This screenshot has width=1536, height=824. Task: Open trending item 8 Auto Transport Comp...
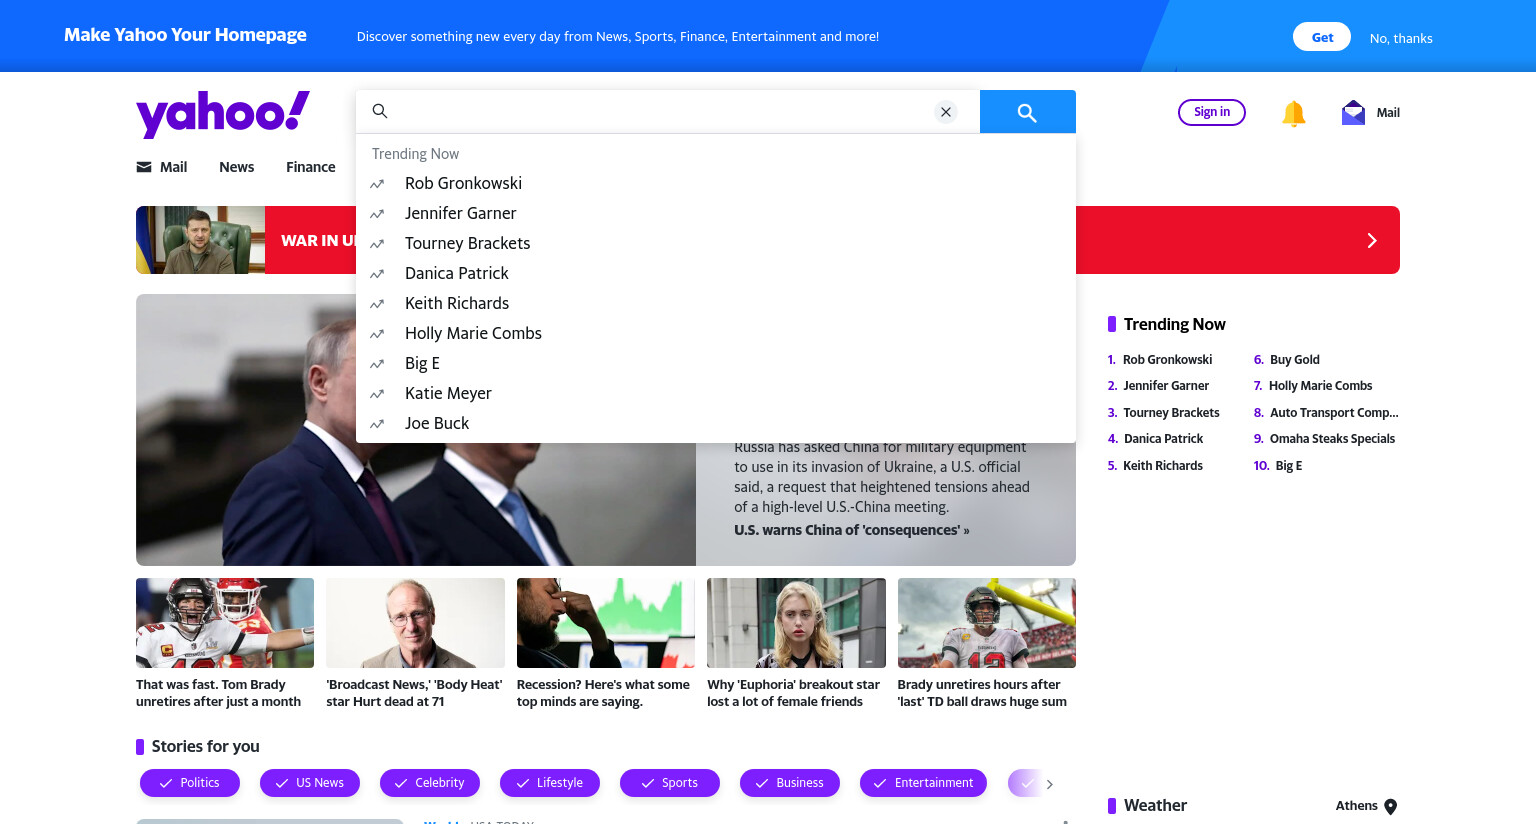(x=1334, y=413)
